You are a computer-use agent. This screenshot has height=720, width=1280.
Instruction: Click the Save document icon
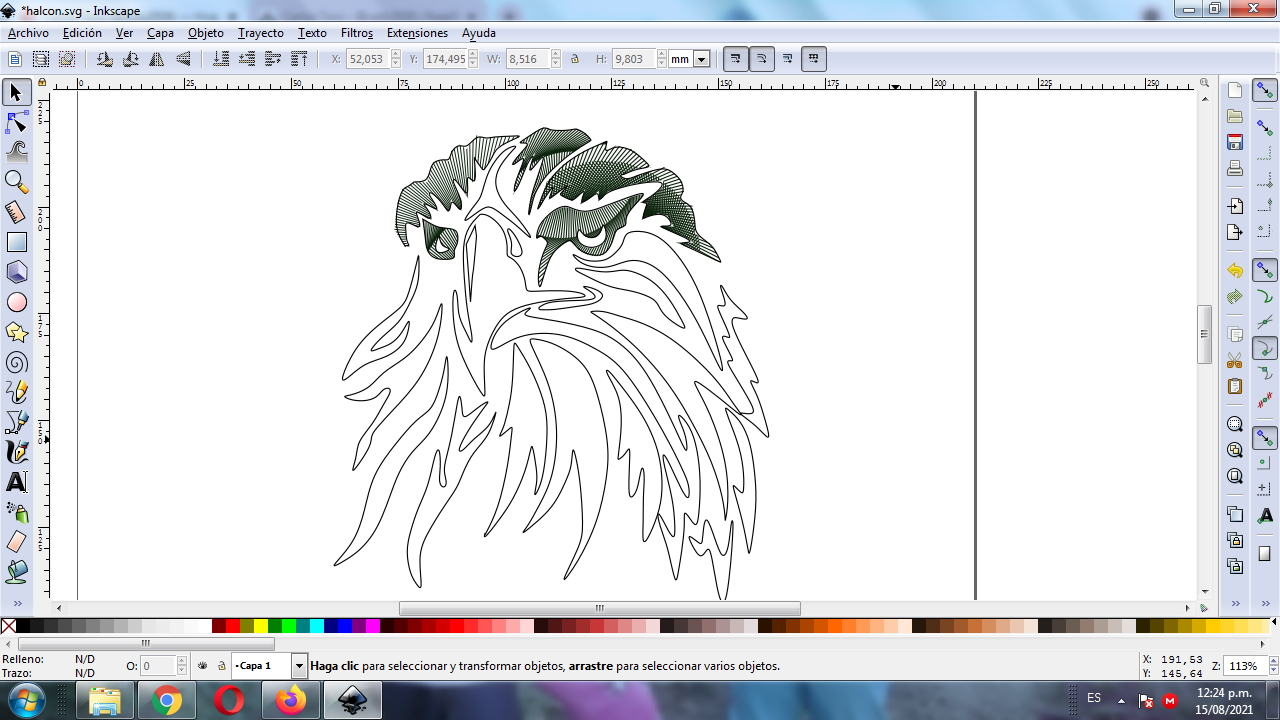[x=1235, y=142]
